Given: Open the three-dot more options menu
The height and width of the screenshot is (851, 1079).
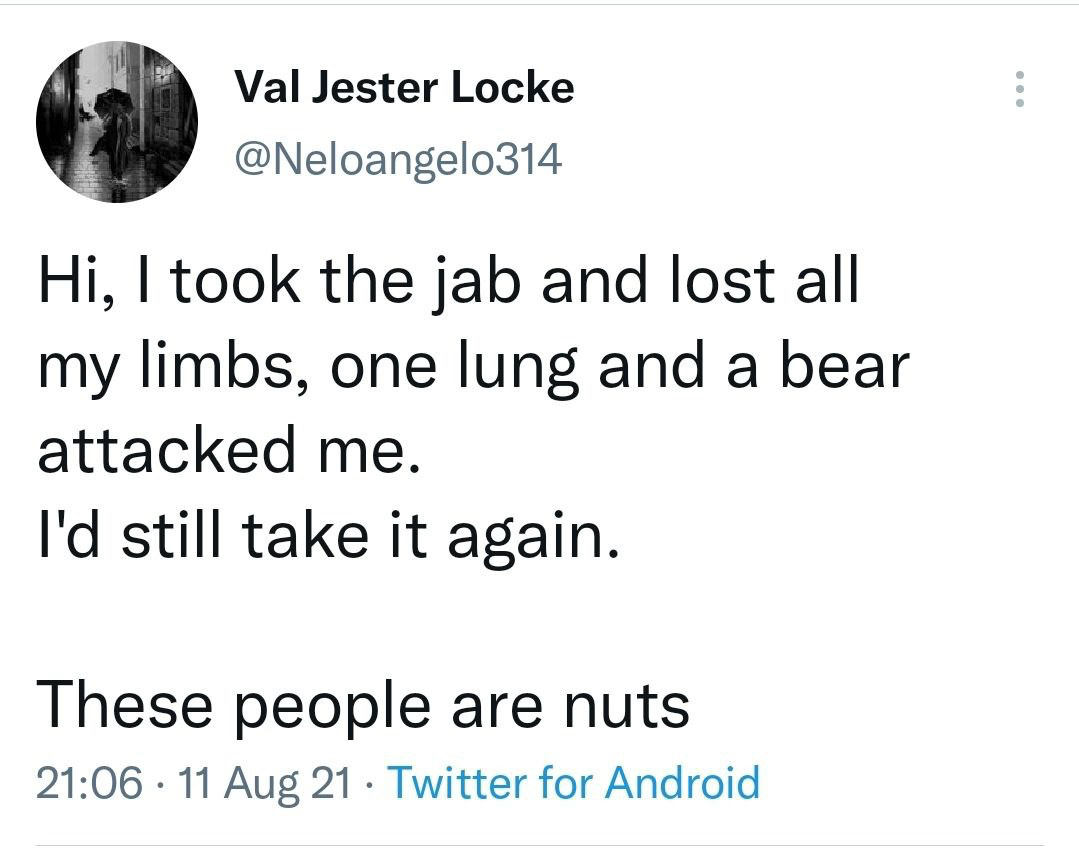Looking at the screenshot, I should pyautogui.click(x=1020, y=89).
